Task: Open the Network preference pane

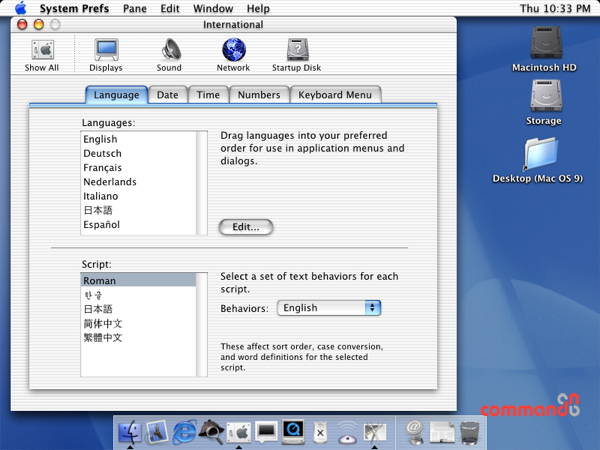Action: point(233,55)
